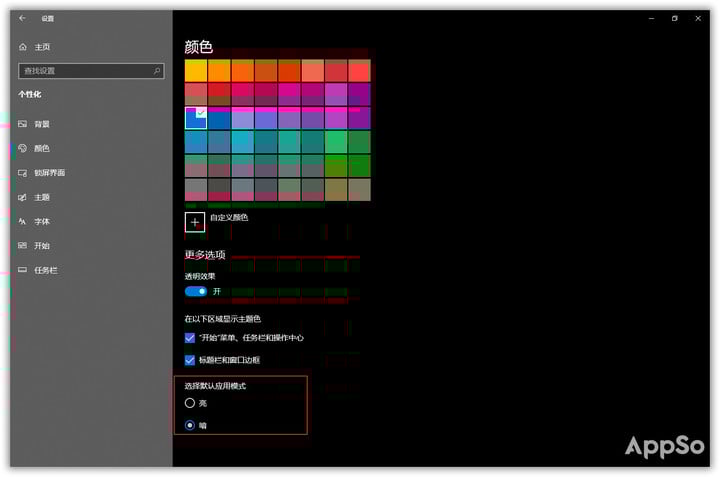
Task: Open the 字体 fonts icon
Action: [x=22, y=221]
